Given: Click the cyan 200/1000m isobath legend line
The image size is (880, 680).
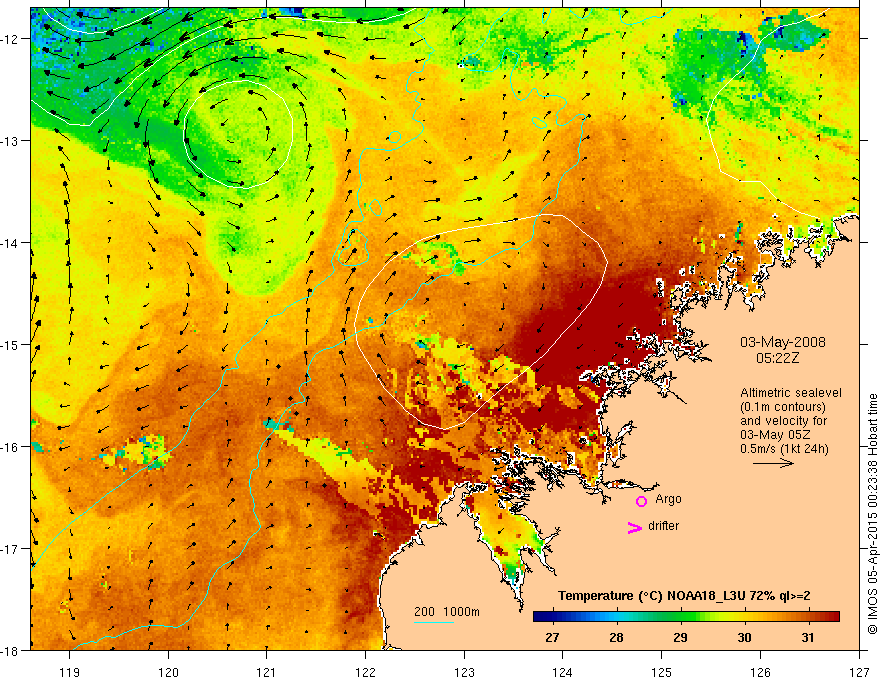Looking at the screenshot, I should pyautogui.click(x=434, y=622).
